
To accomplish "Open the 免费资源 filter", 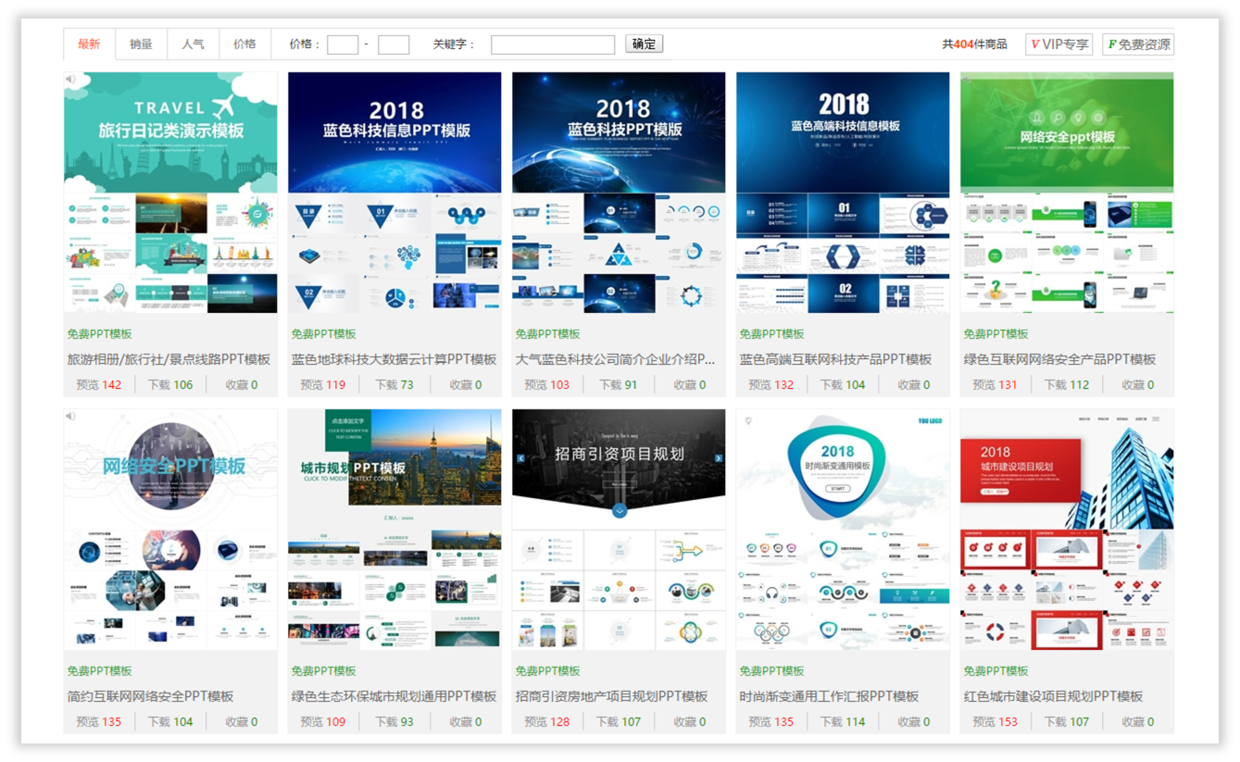I will (x=1138, y=44).
